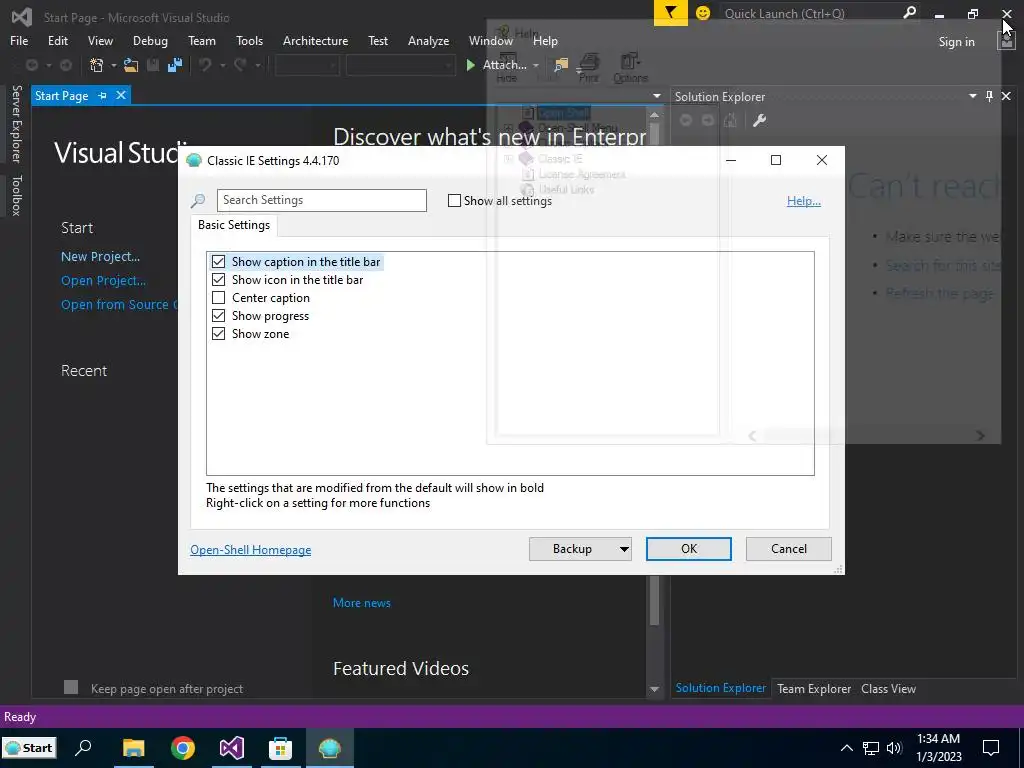
Task: Open the New Project dropdown arrow in toolbar
Action: pos(114,65)
